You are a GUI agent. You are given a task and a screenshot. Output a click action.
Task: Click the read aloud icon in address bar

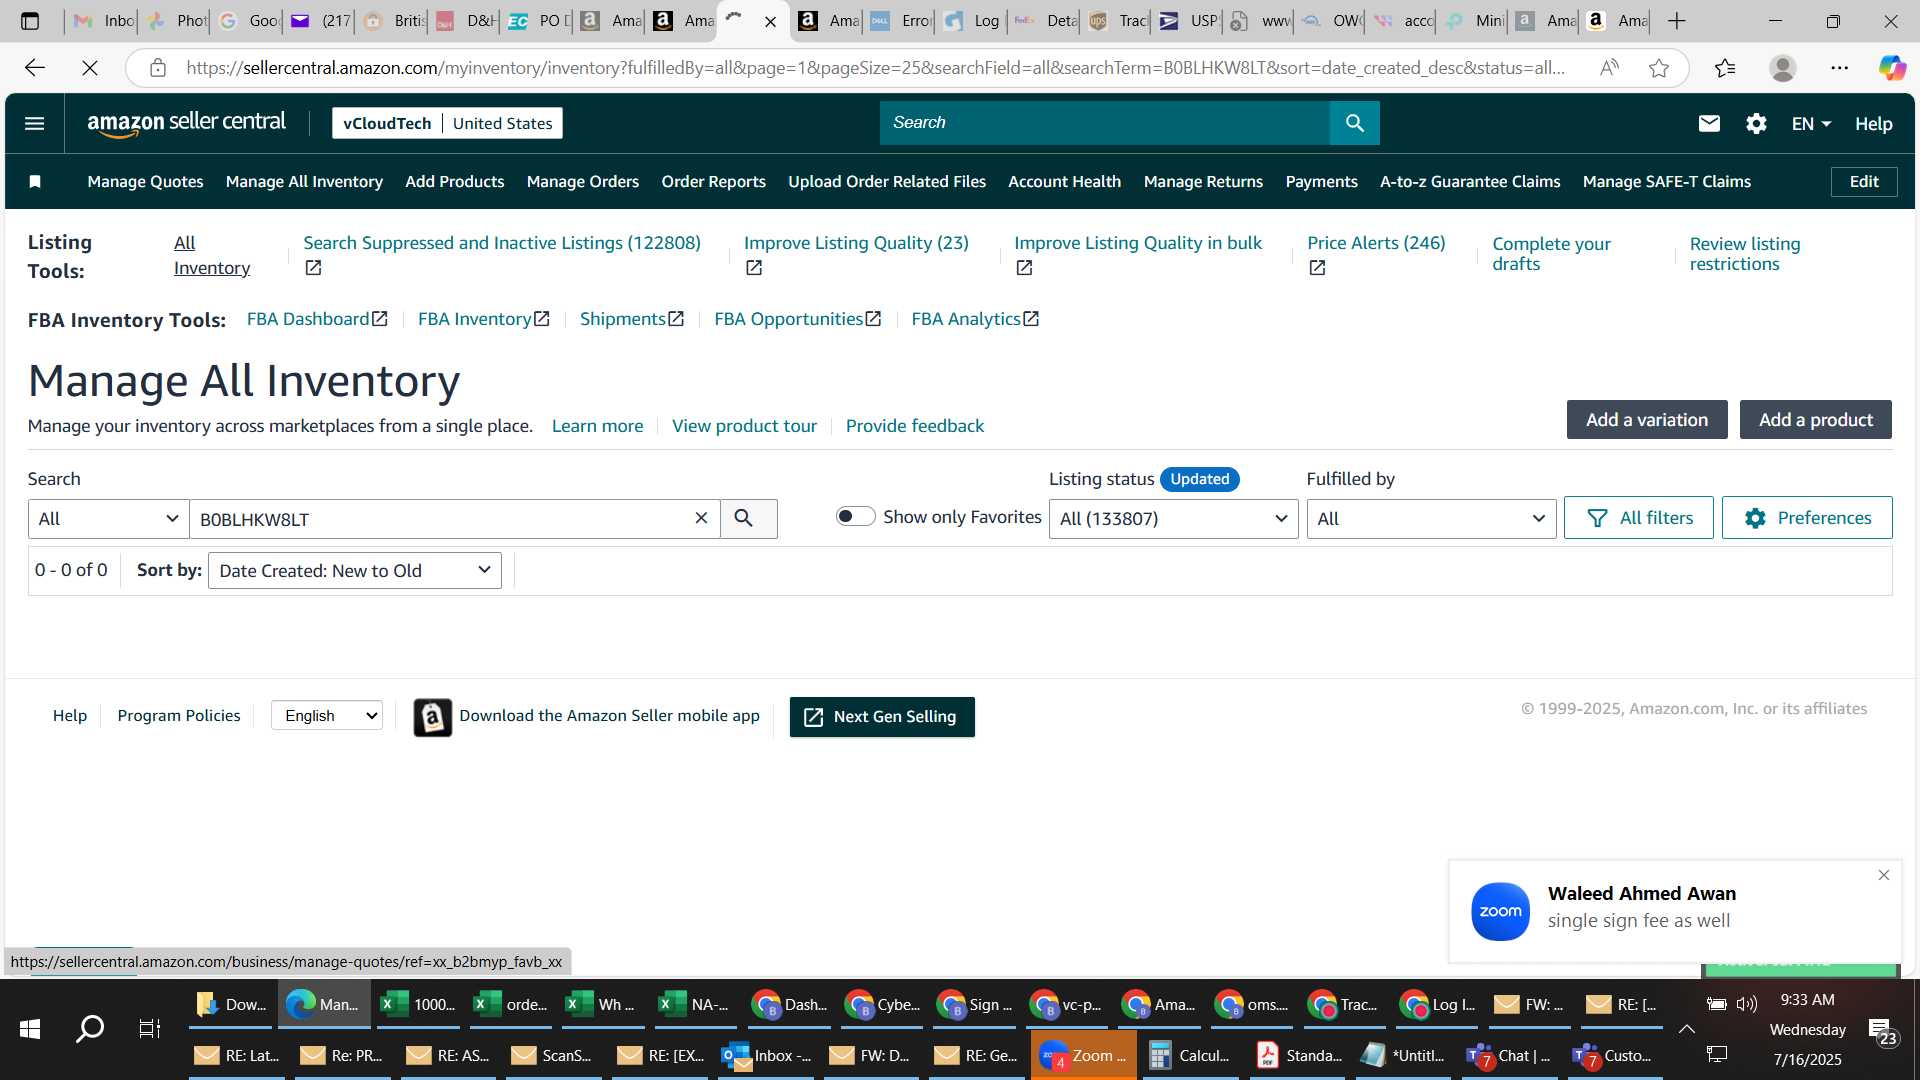1609,68
